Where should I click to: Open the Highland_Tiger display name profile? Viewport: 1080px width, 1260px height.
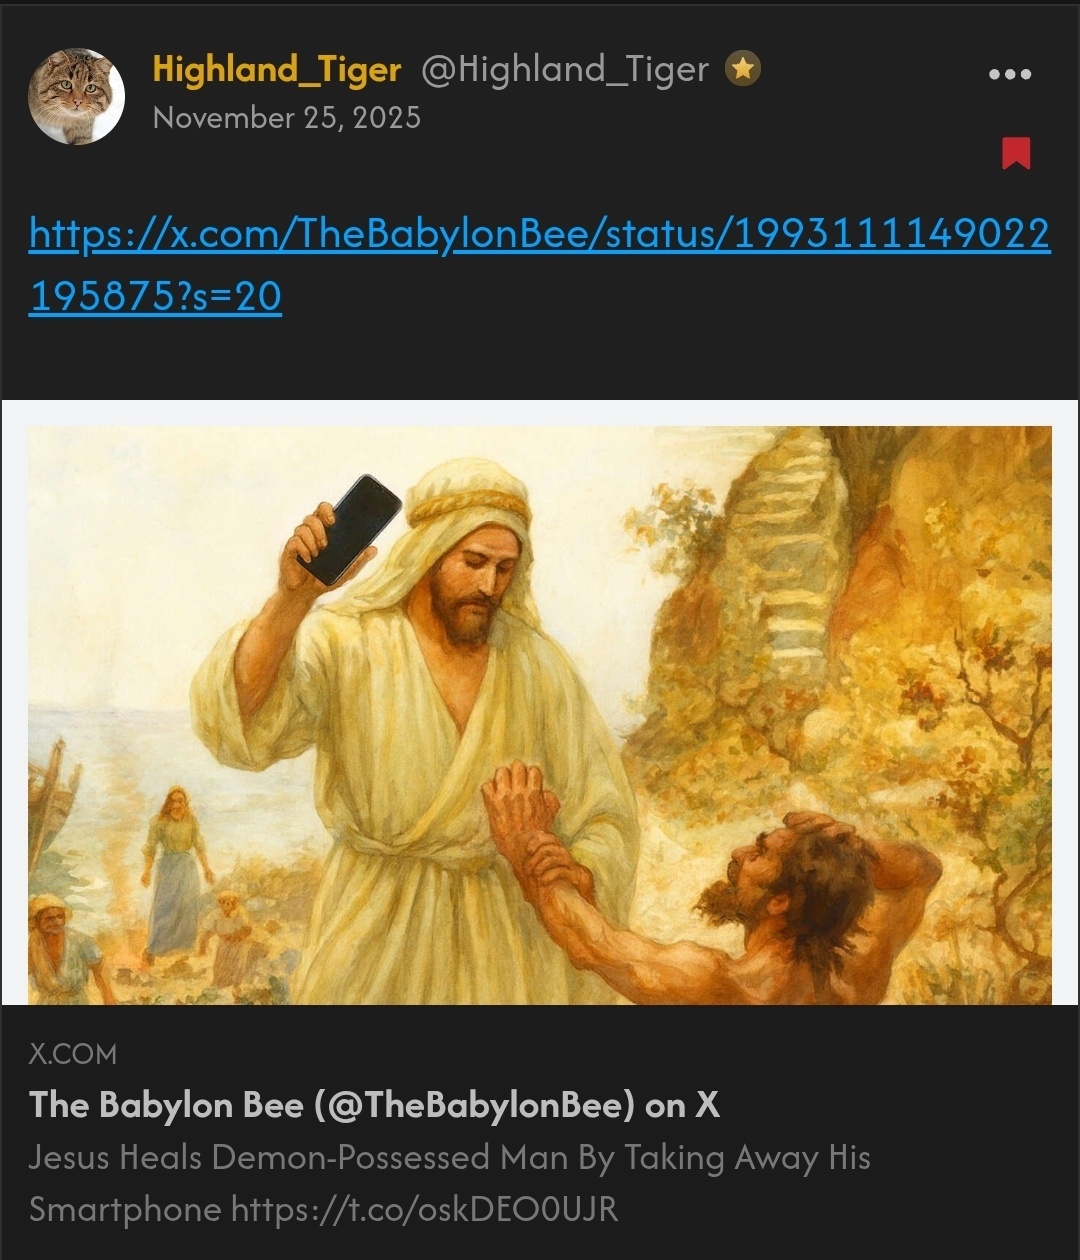click(277, 69)
